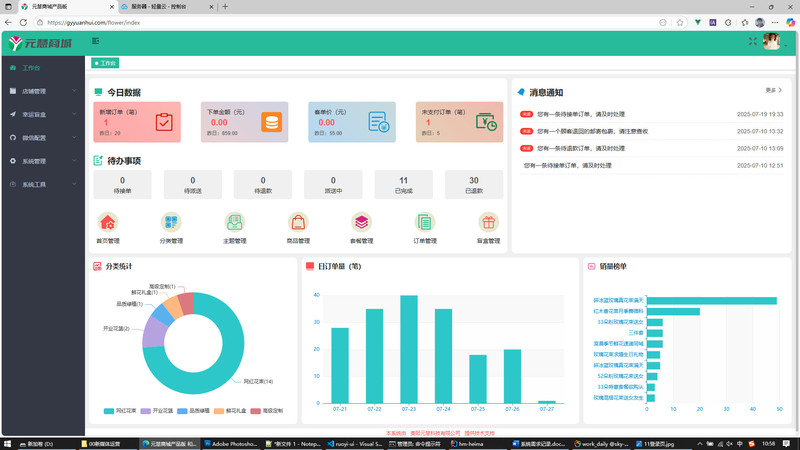Open the 待退款订单 notification dated 13:09
The image size is (800, 450).
point(652,148)
